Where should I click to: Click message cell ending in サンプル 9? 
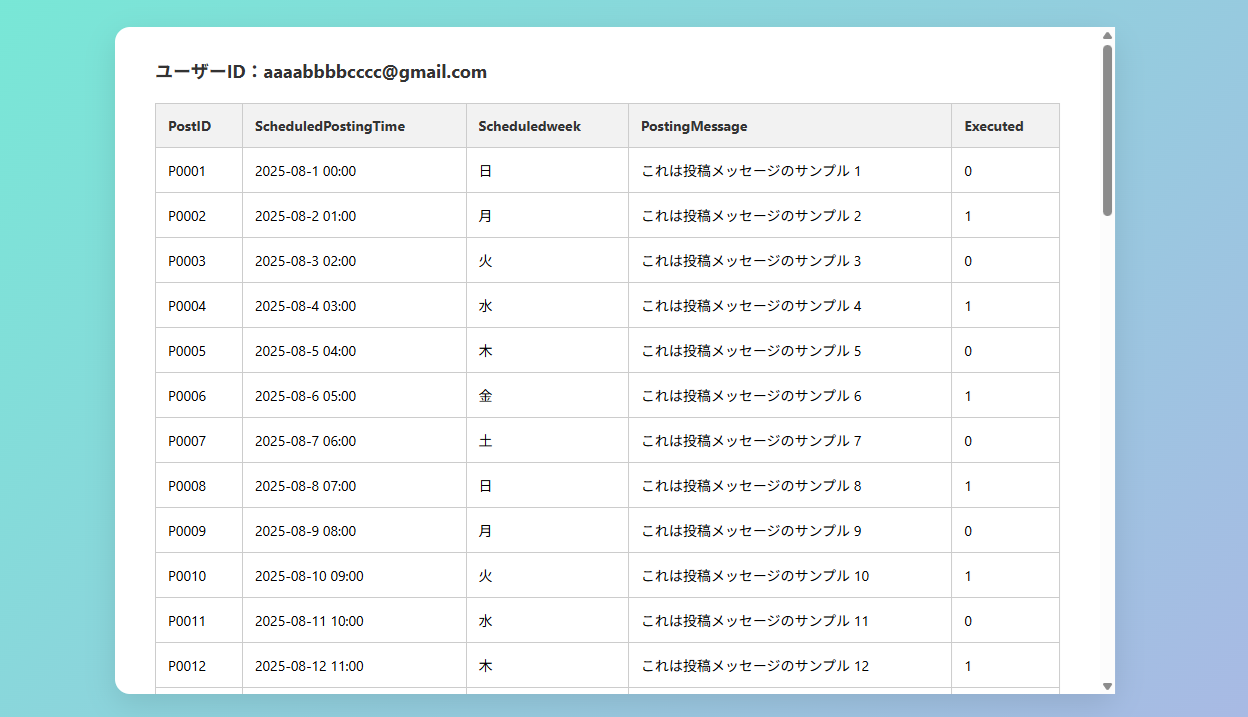pyautogui.click(x=790, y=531)
